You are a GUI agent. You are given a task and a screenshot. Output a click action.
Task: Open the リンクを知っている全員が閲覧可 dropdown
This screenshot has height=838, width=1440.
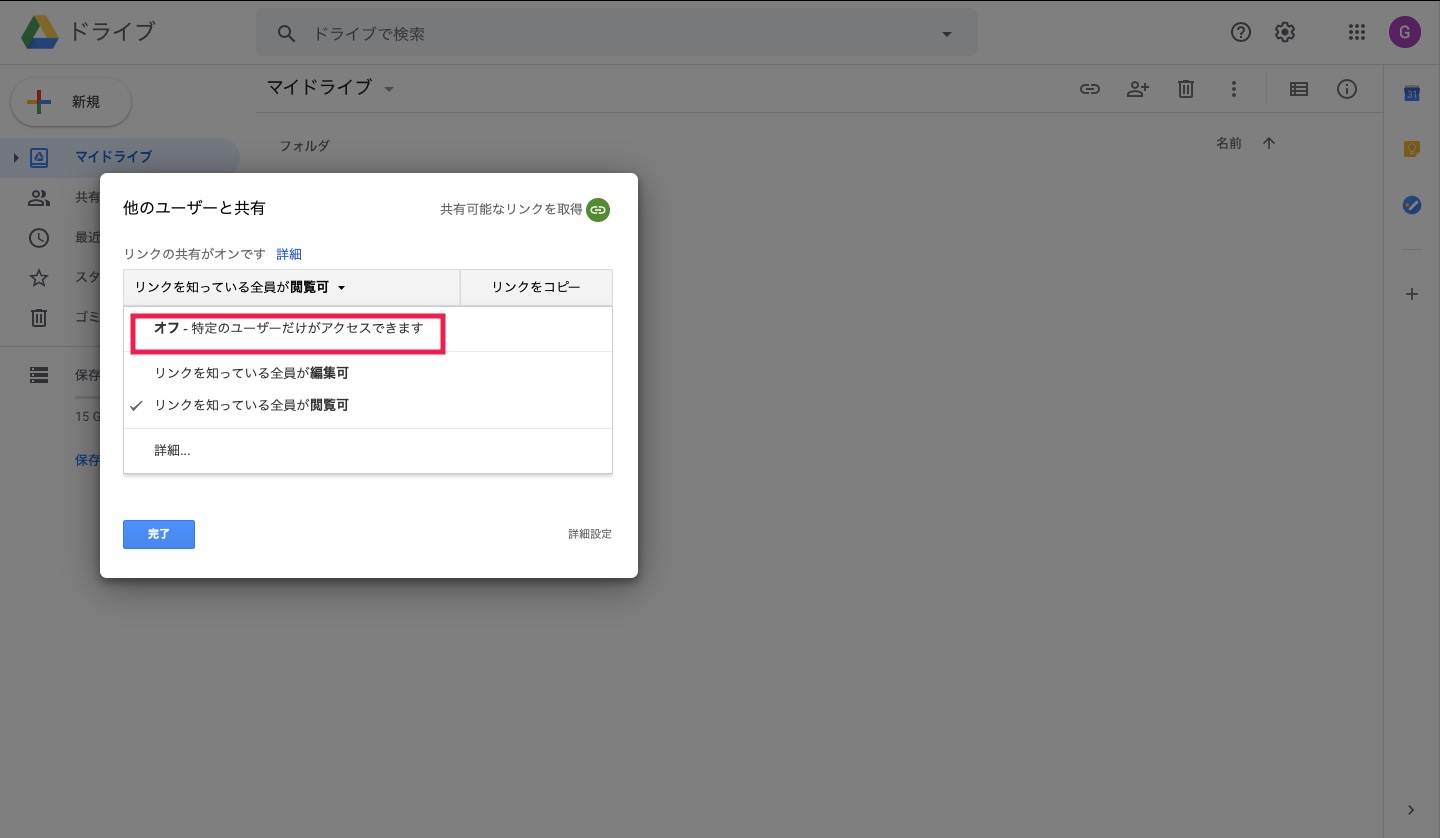coord(291,287)
